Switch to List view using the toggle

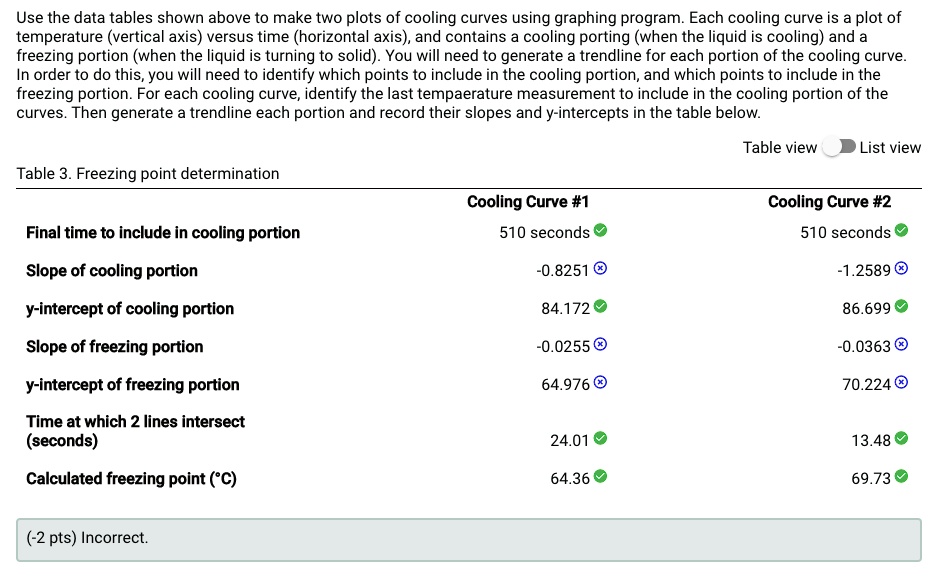tap(841, 147)
